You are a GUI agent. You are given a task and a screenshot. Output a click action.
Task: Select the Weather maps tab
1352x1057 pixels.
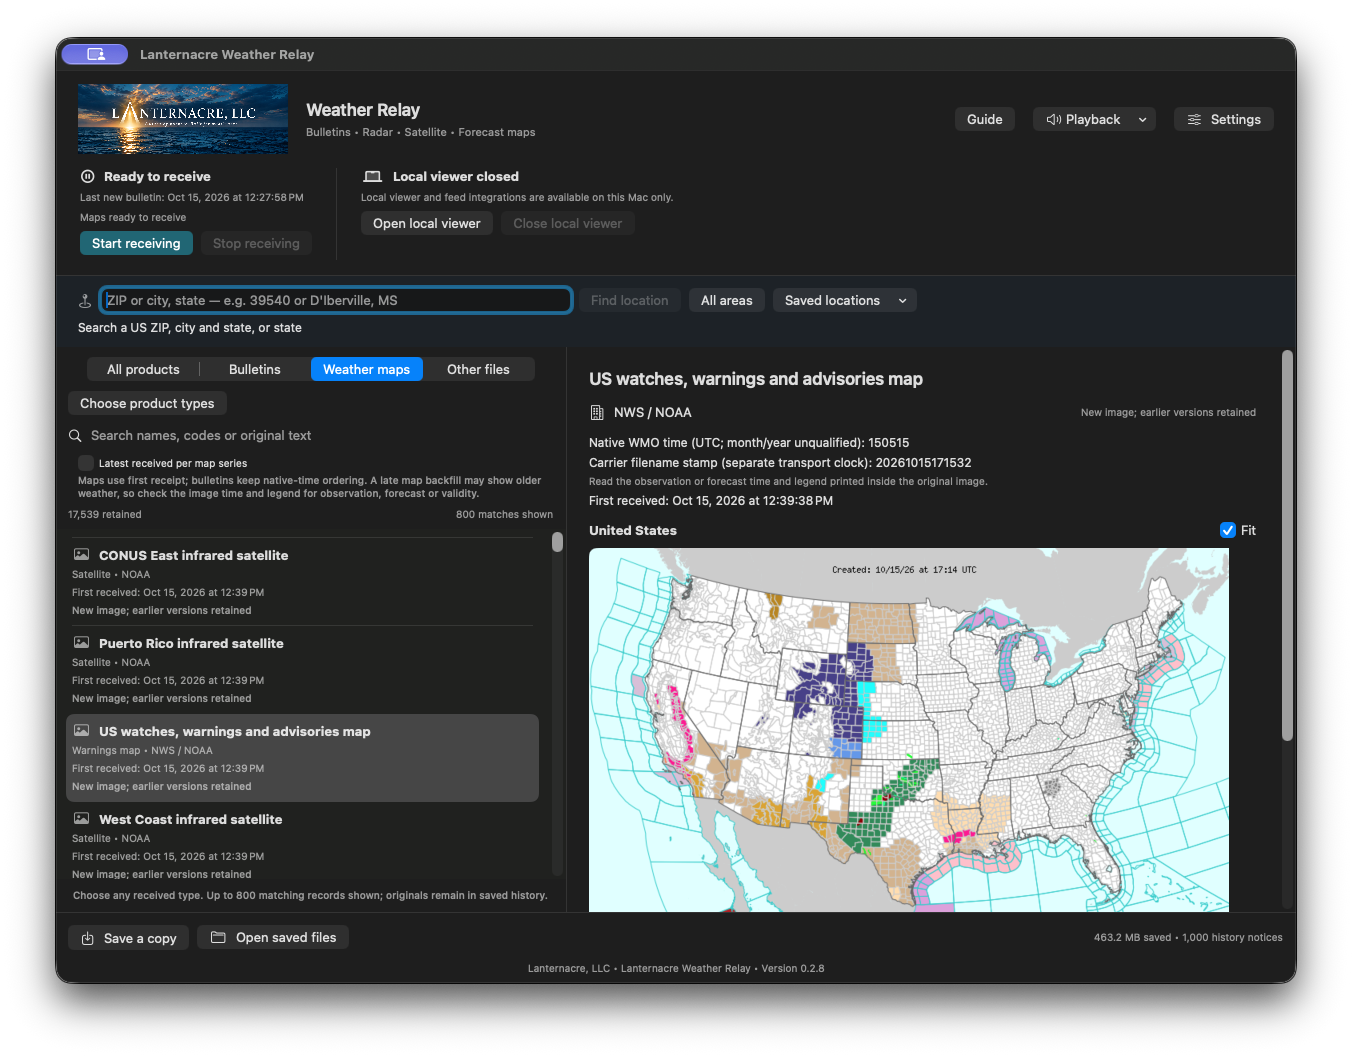(366, 369)
